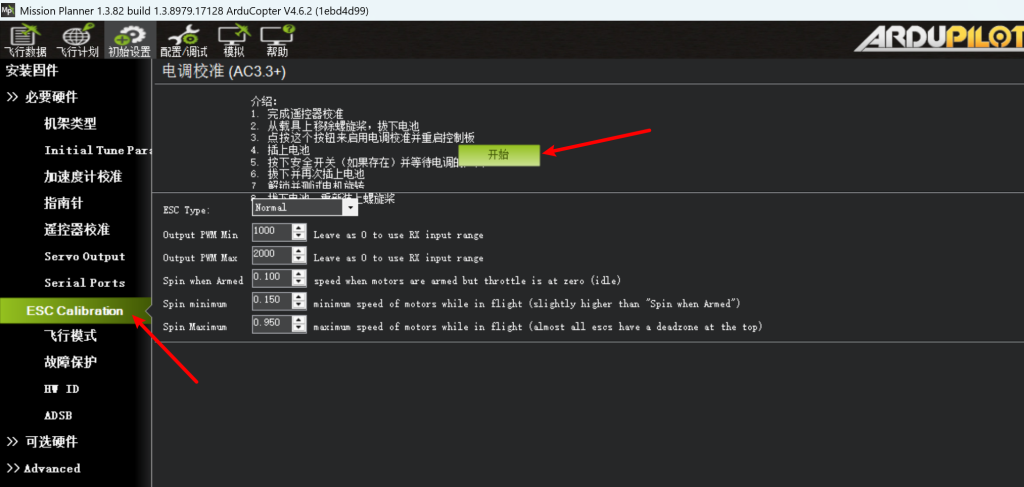
Task: Open the 飞行计划 flight plan view
Action: (x=77, y=40)
